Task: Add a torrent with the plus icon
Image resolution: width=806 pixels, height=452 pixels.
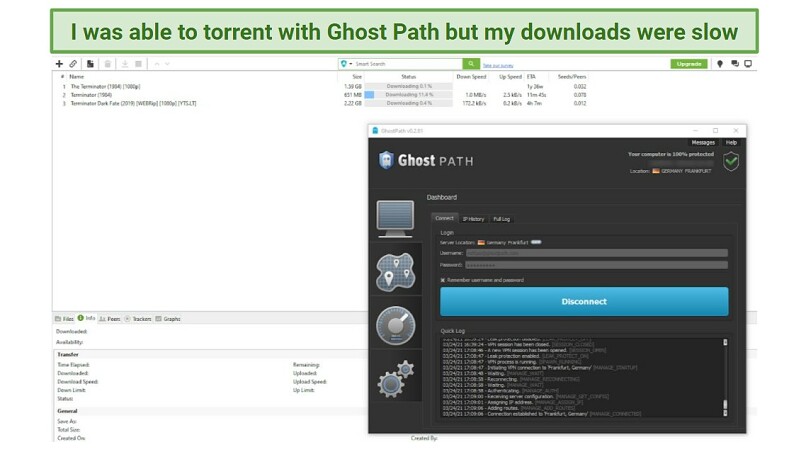Action: [x=59, y=64]
